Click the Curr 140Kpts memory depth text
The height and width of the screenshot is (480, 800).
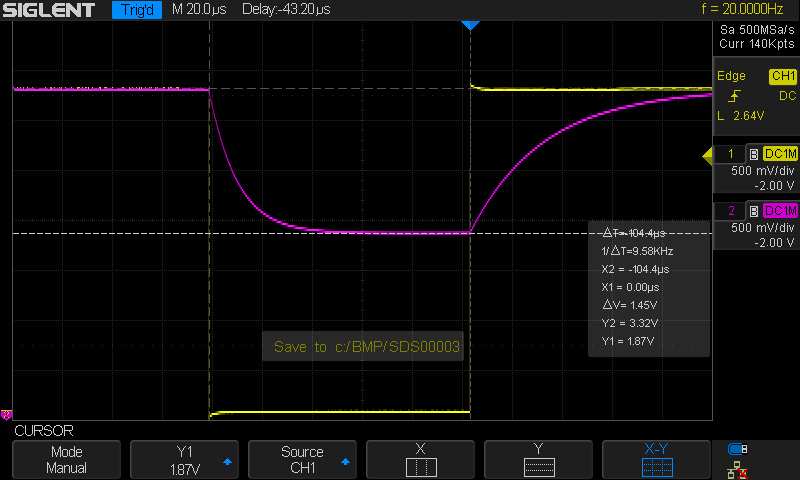point(757,44)
